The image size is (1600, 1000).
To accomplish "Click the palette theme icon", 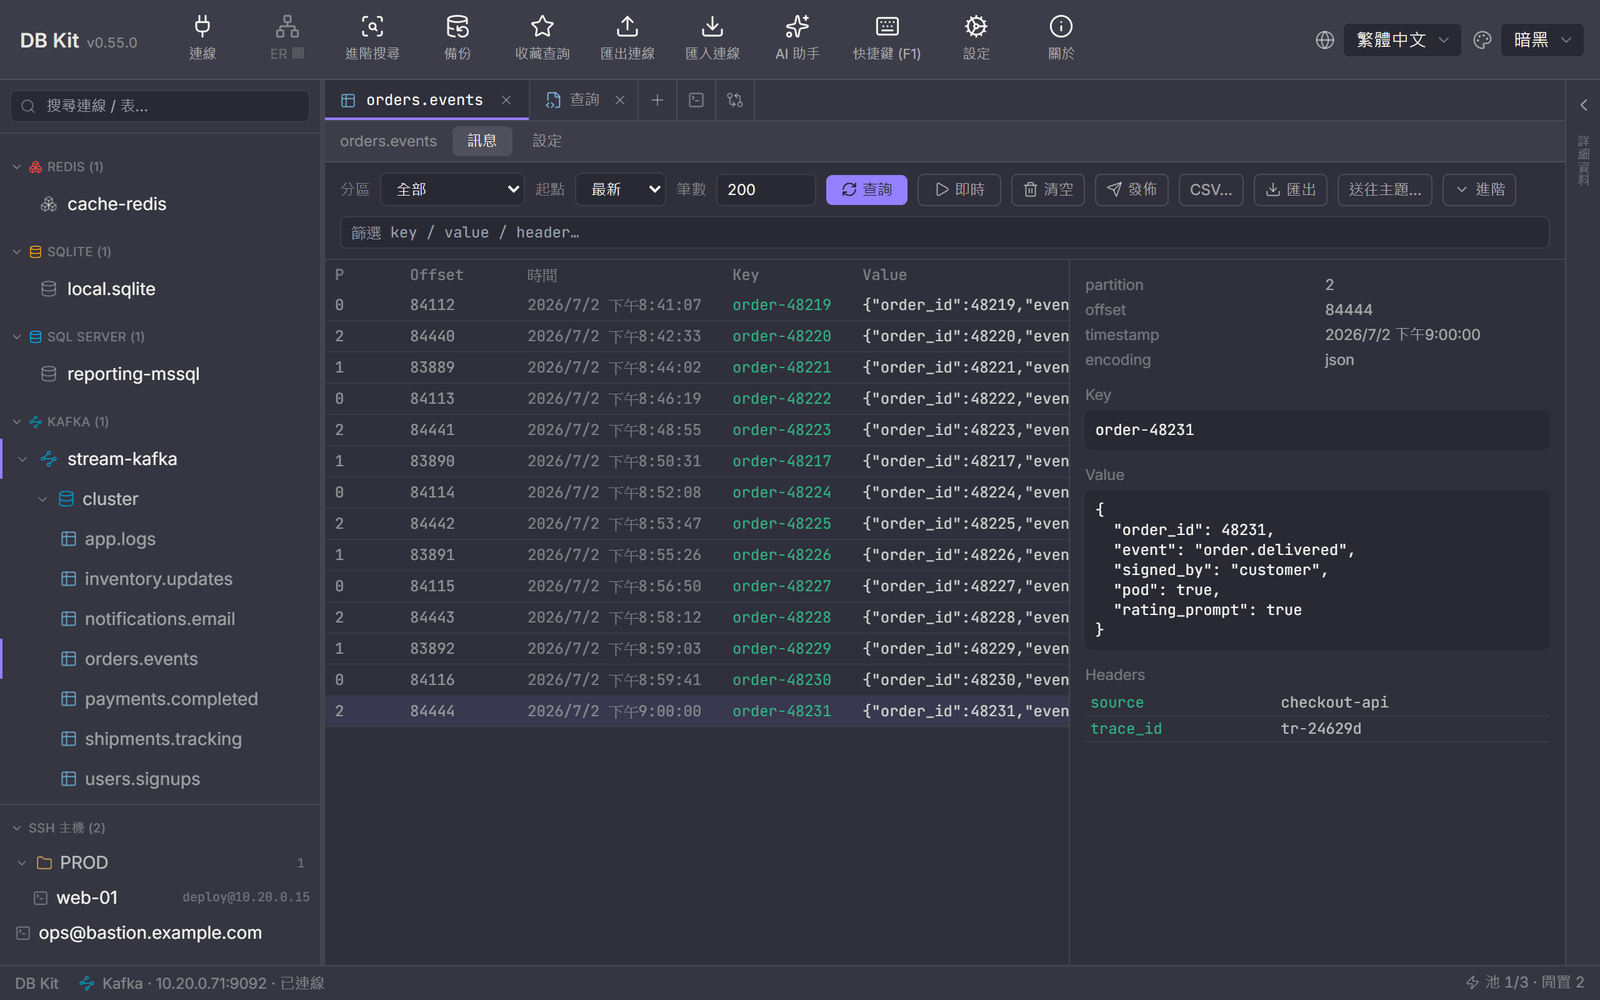I will (x=1482, y=40).
